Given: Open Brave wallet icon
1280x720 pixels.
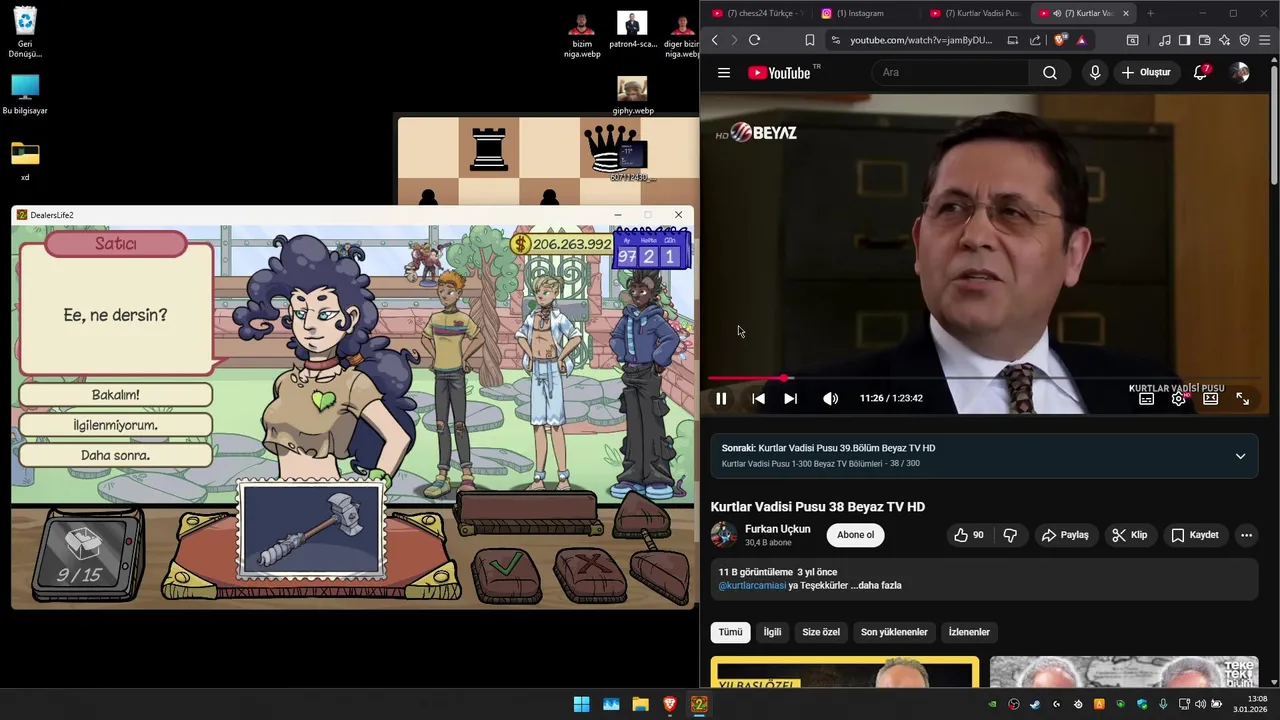Looking at the screenshot, I should pos(1204,40).
